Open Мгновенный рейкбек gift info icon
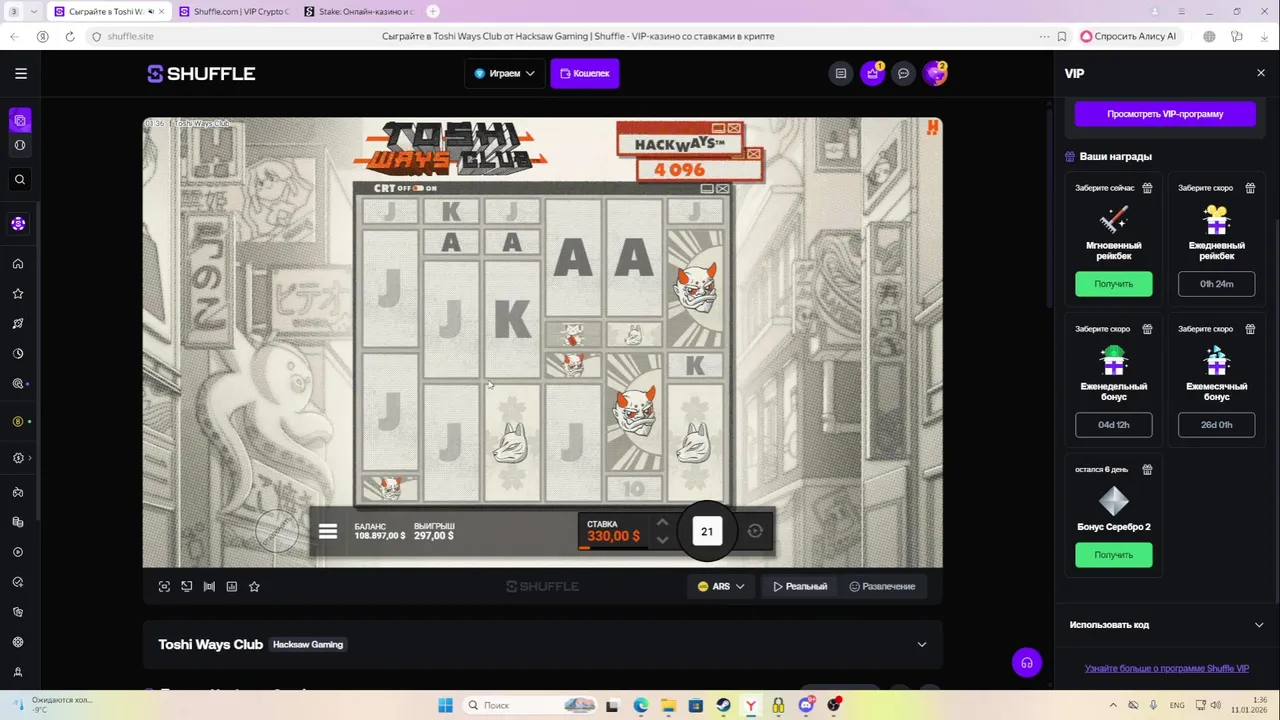Image resolution: width=1280 pixels, height=720 pixels. 1147,188
